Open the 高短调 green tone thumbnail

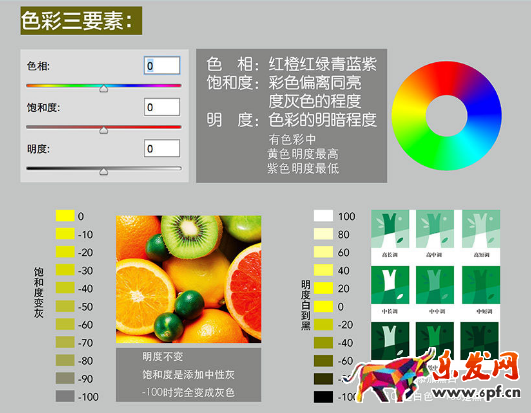[x=481, y=229]
